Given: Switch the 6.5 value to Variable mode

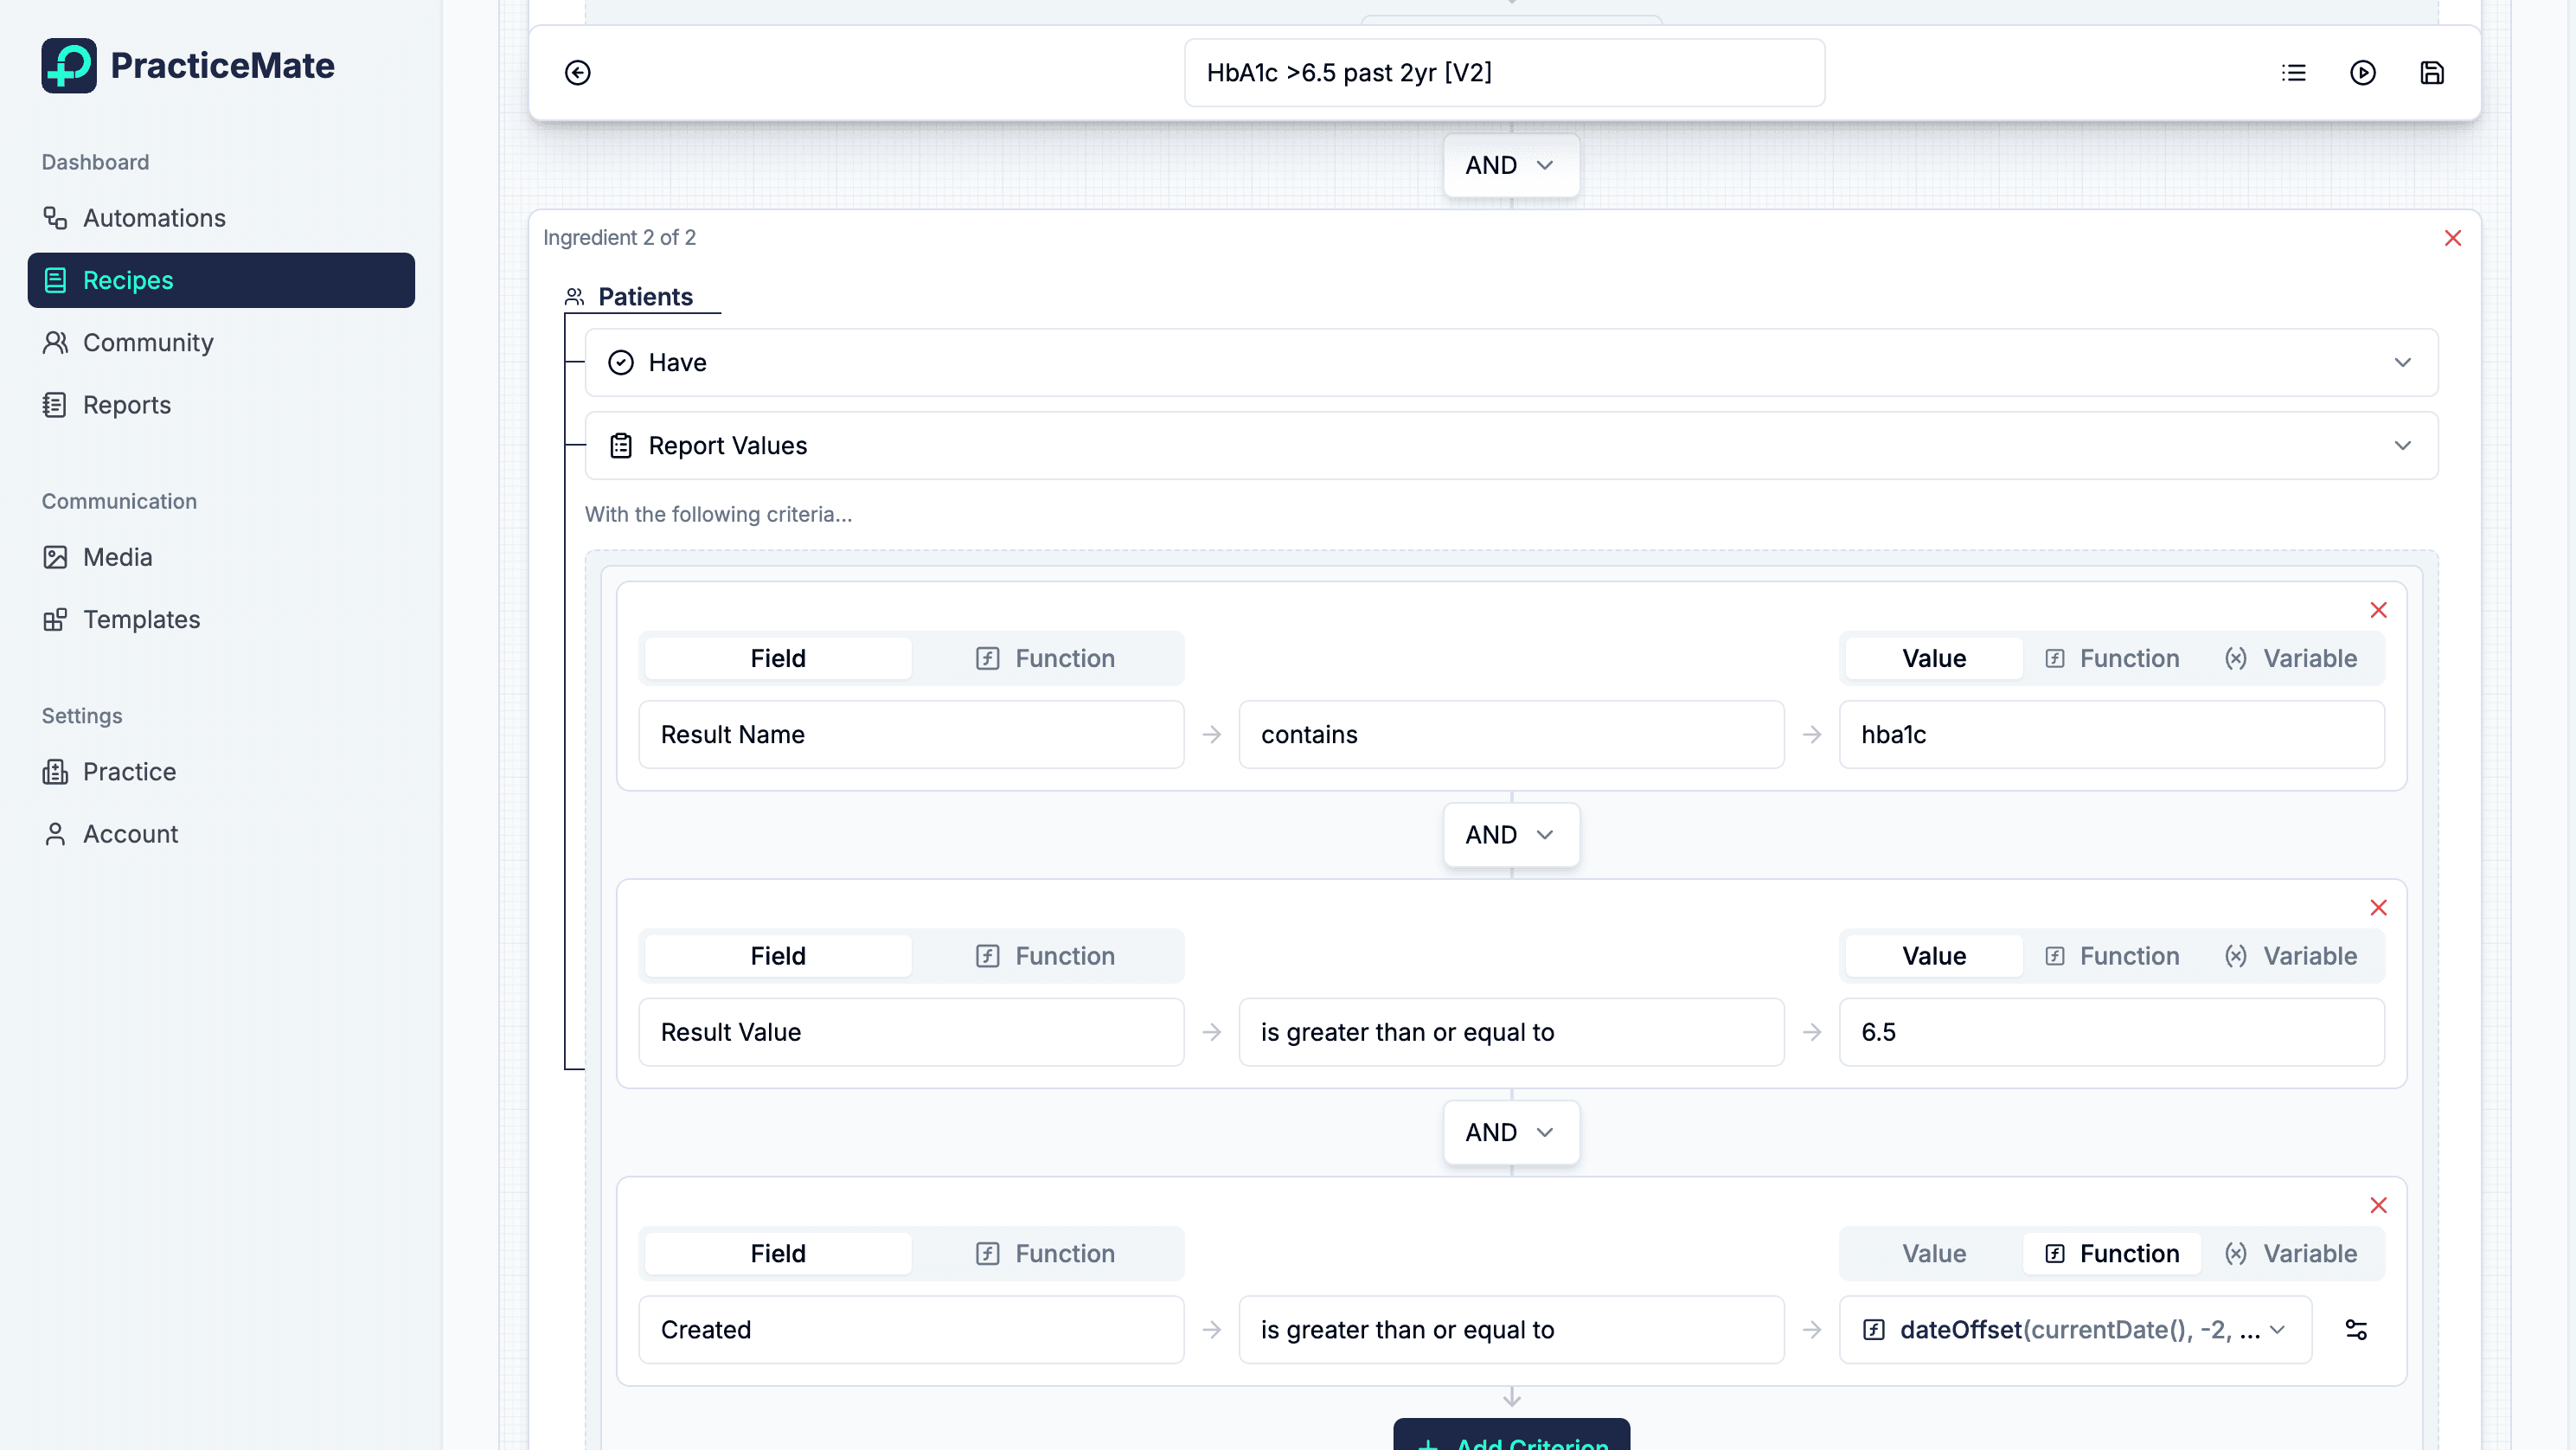Looking at the screenshot, I should coord(2293,955).
